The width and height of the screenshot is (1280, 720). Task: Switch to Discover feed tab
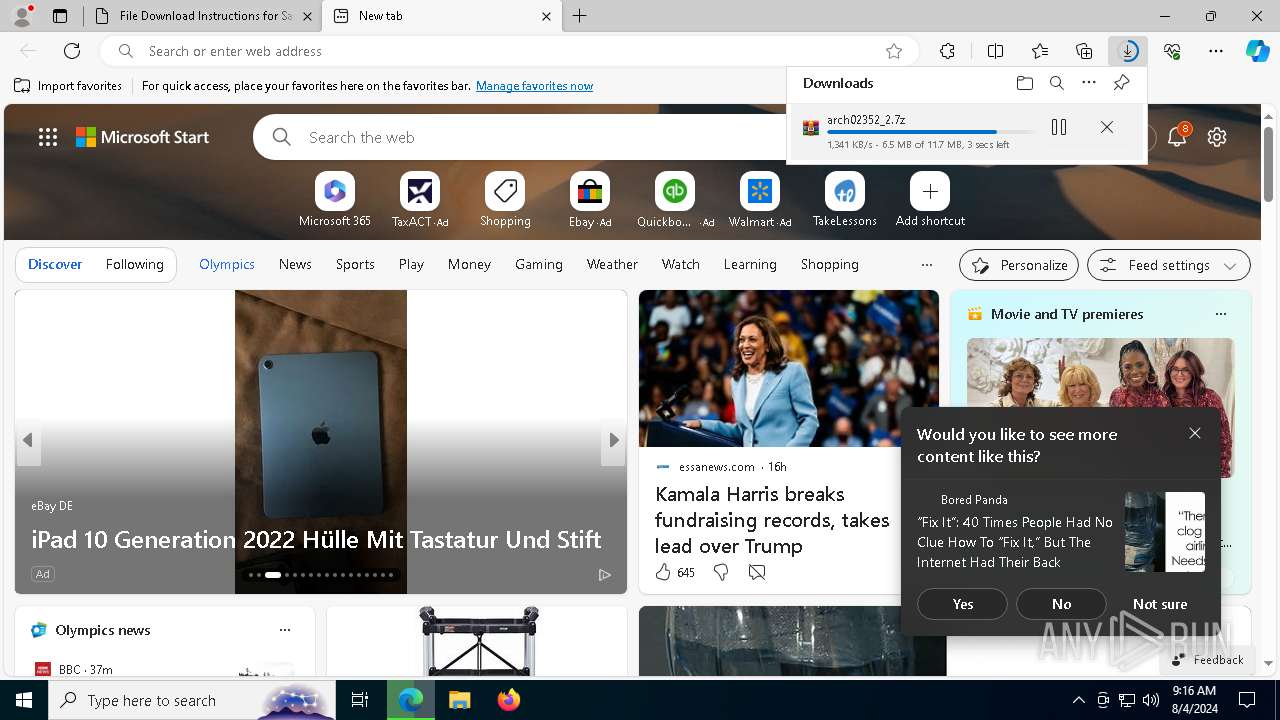[x=55, y=264]
